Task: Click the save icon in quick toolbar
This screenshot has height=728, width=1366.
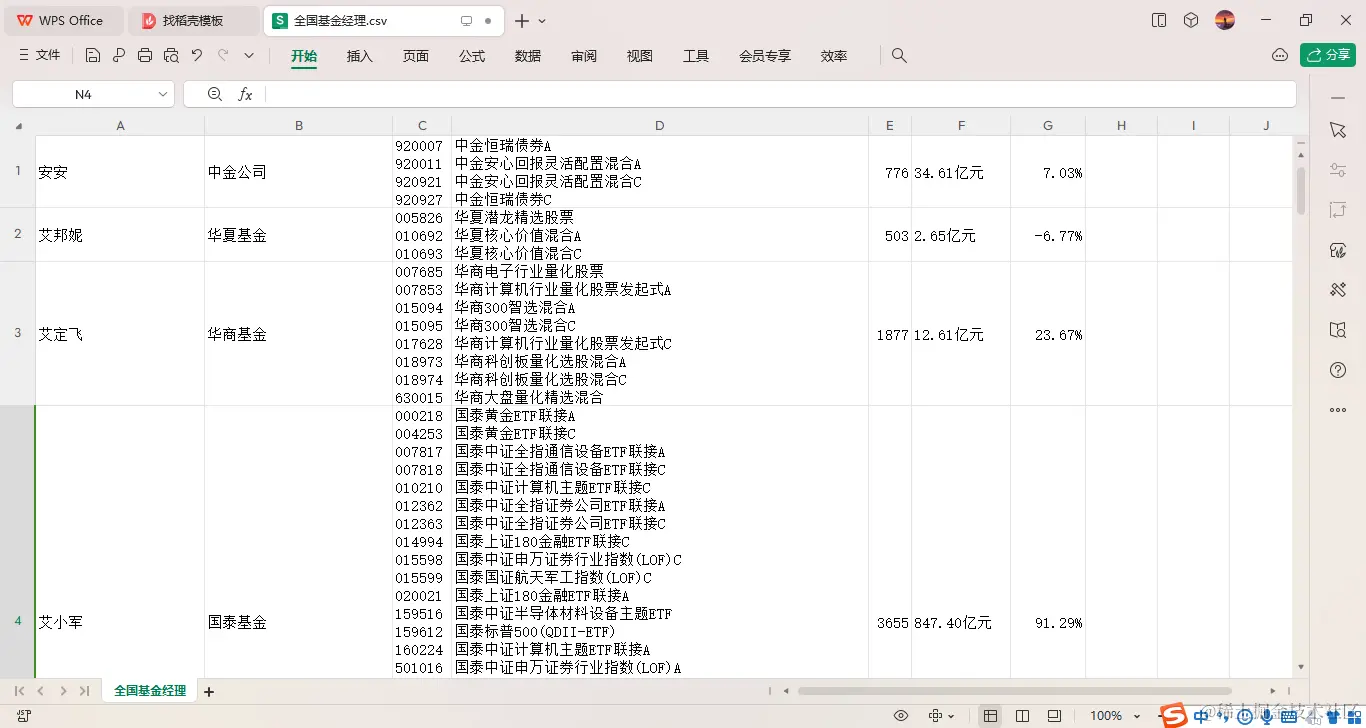Action: click(93, 56)
